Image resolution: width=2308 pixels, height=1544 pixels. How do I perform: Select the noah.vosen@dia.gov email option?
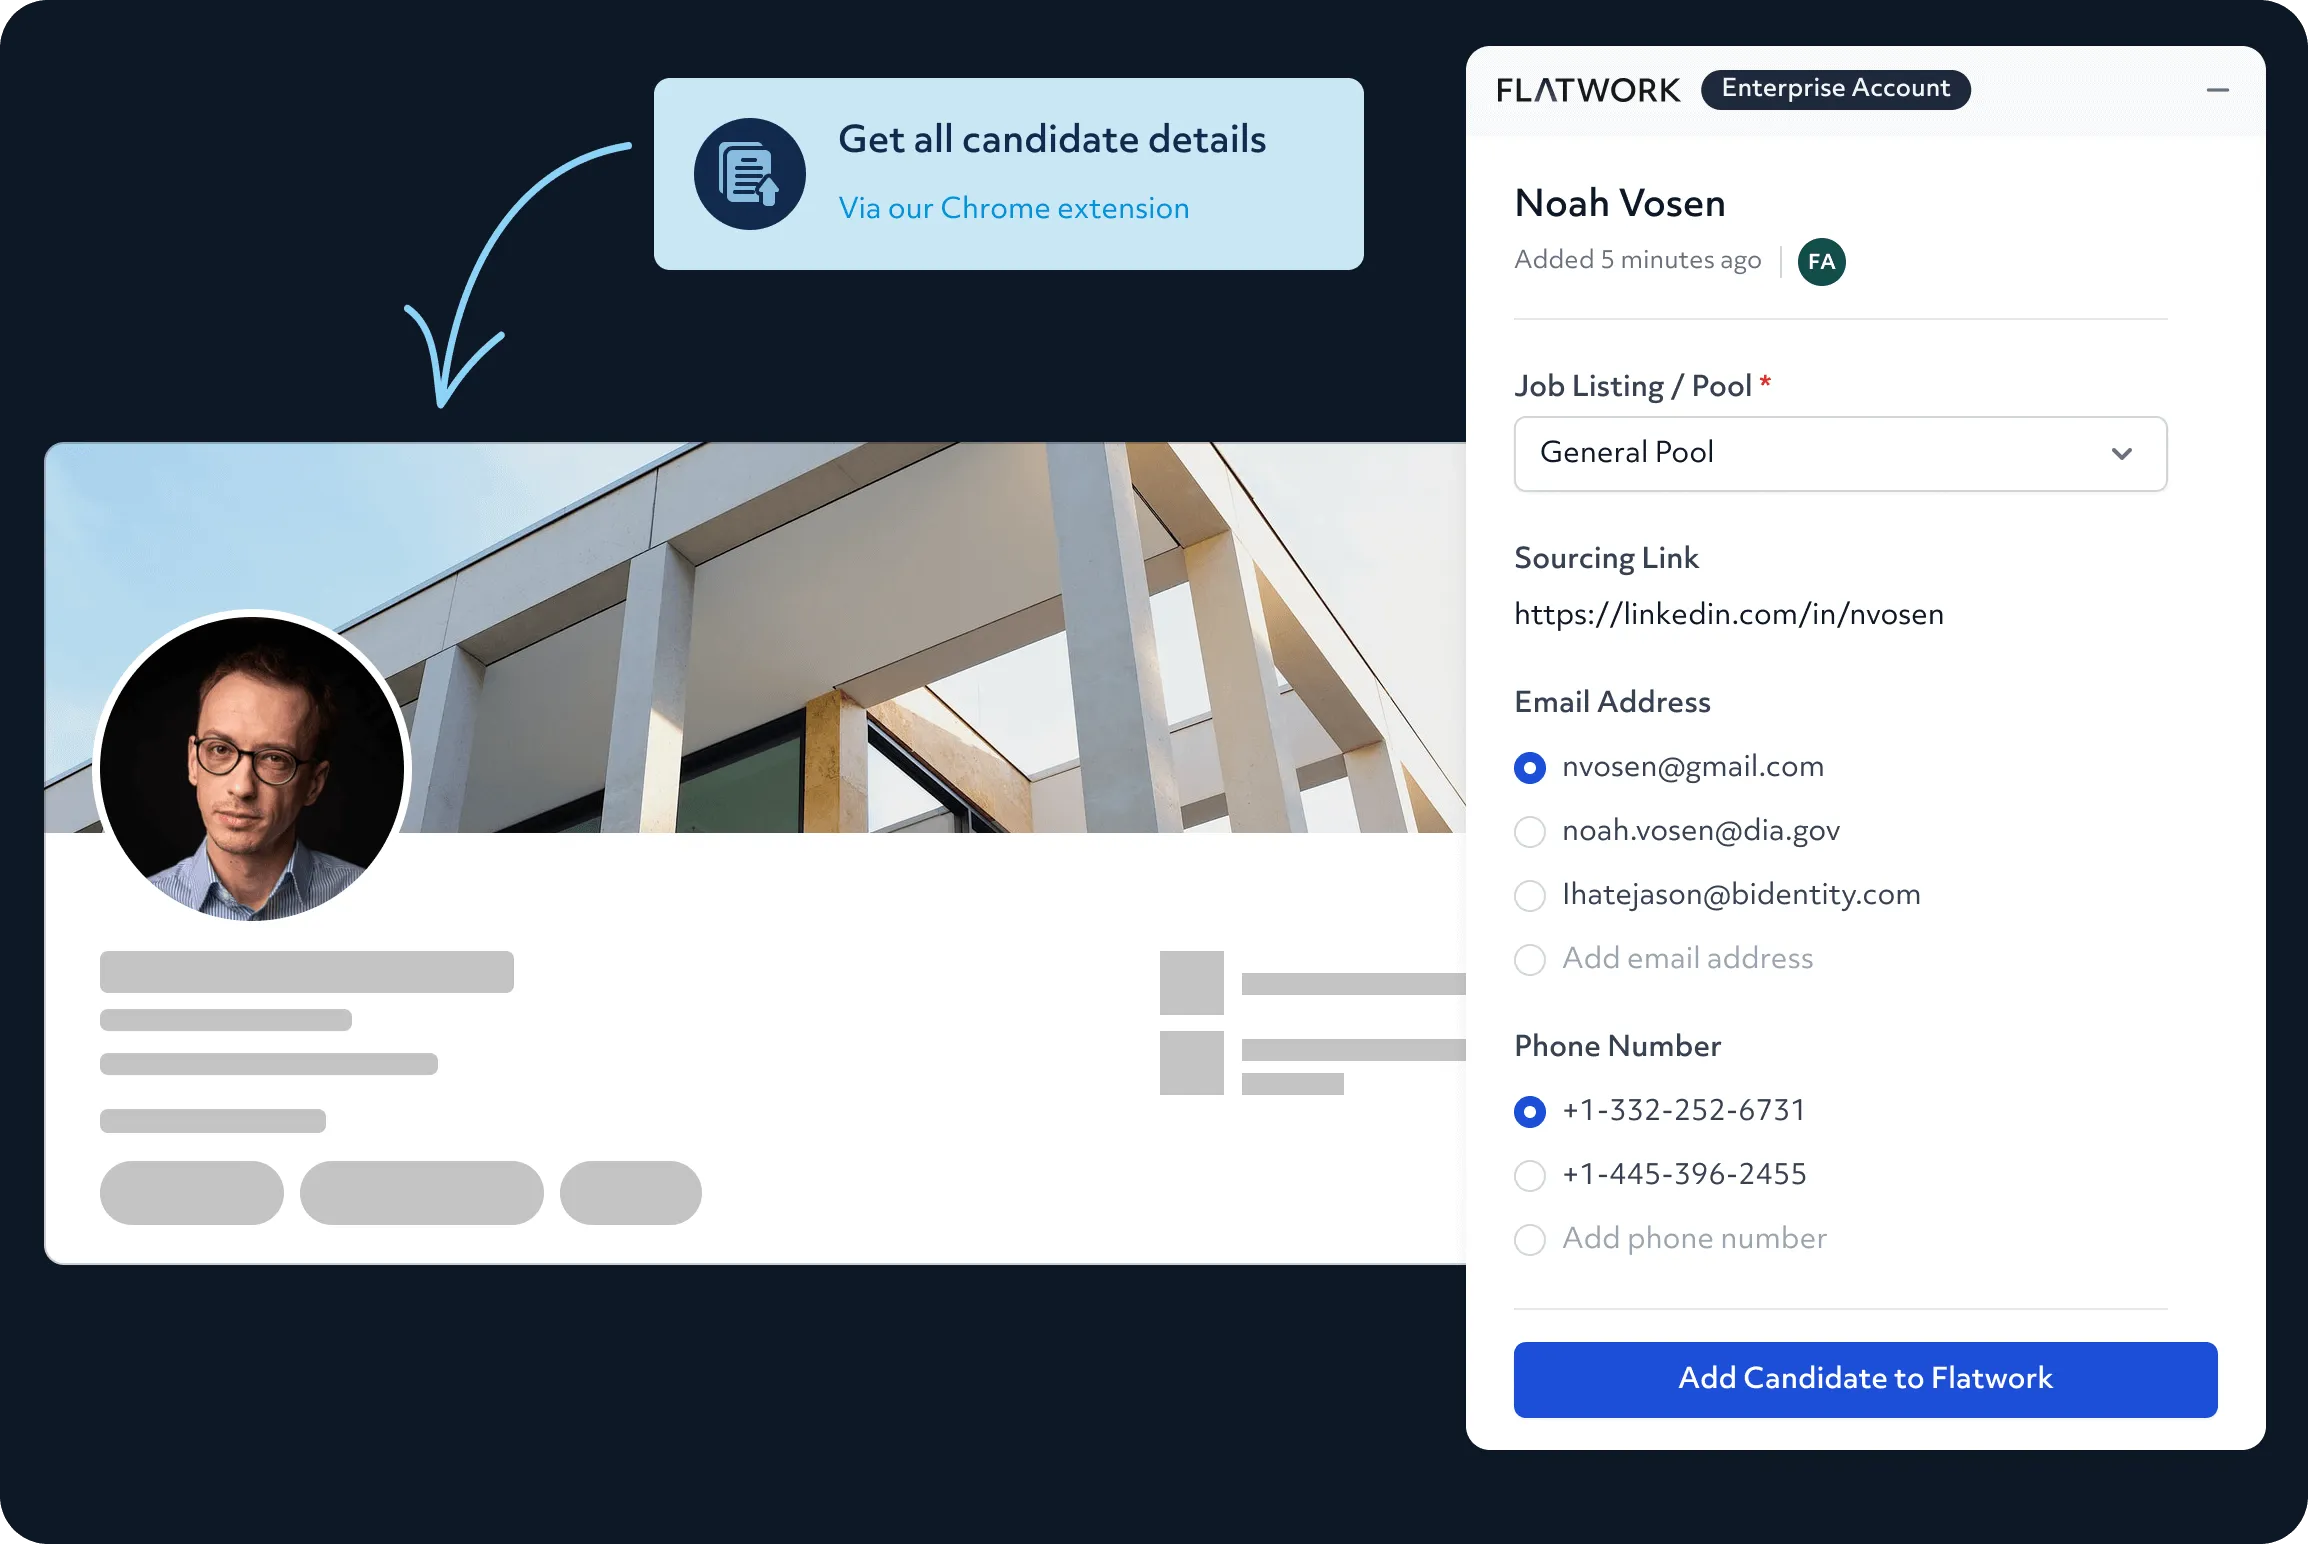1529,832
